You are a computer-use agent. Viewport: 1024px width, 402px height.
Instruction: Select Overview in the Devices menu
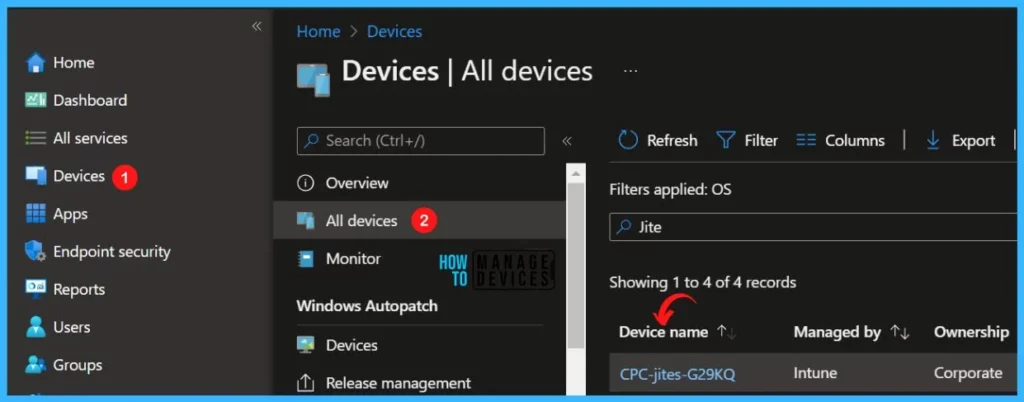click(357, 183)
